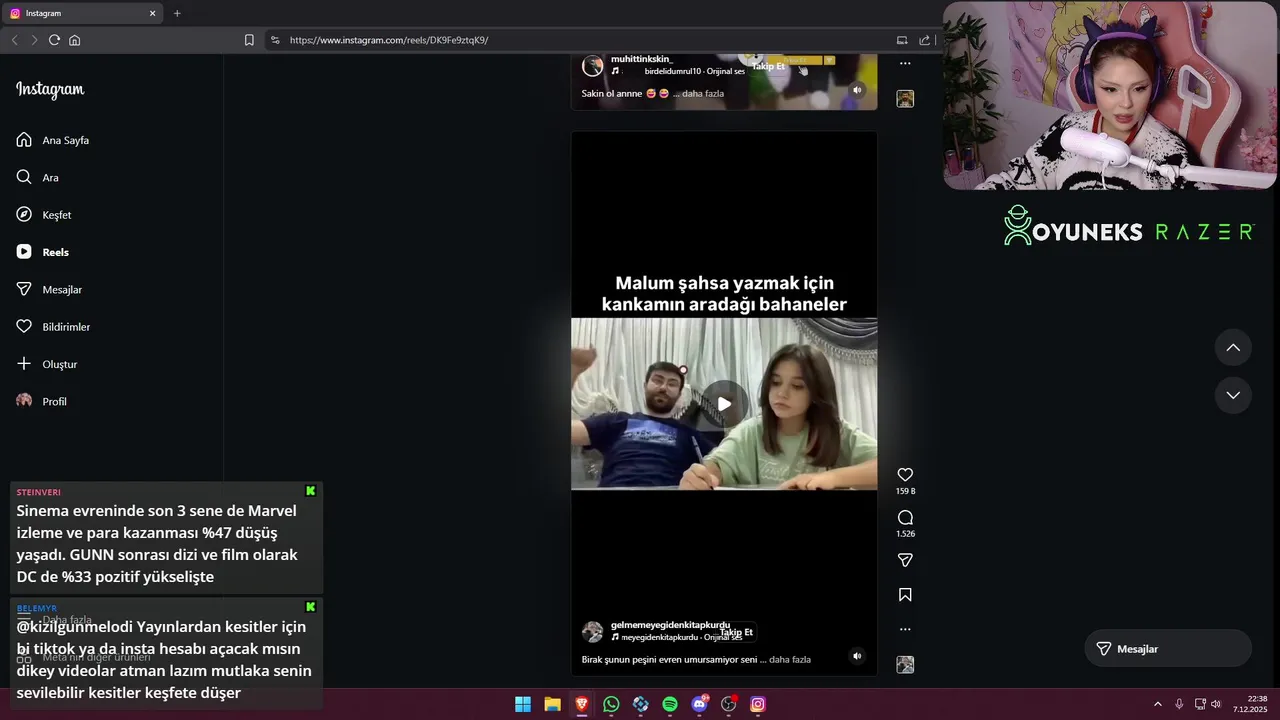1280x720 pixels.
Task: Open WhatsApp from taskbar
Action: (611, 704)
